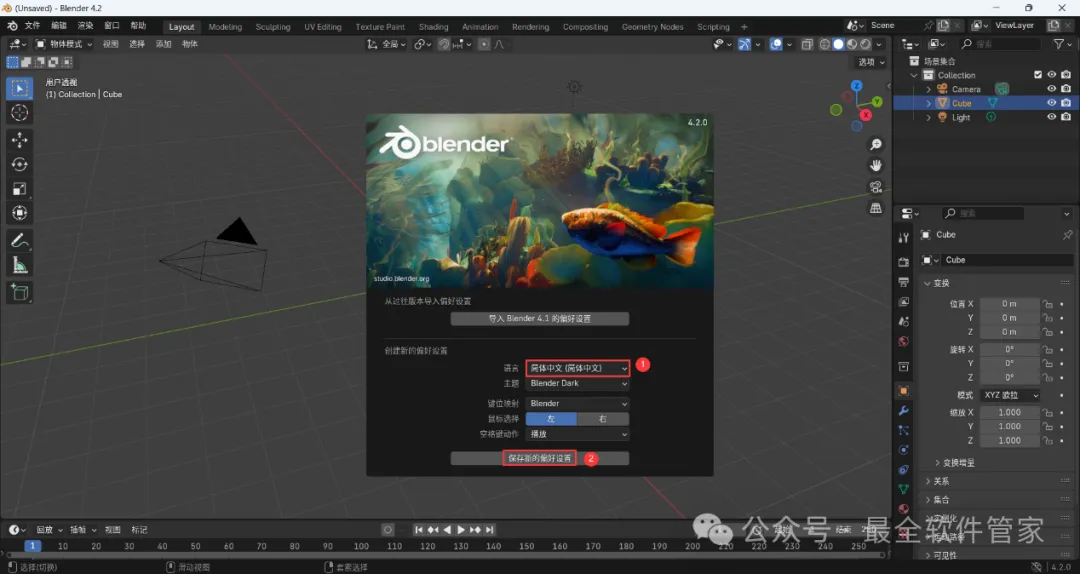The width and height of the screenshot is (1080, 574).
Task: Open the Object properties tab
Action: pos(904,391)
